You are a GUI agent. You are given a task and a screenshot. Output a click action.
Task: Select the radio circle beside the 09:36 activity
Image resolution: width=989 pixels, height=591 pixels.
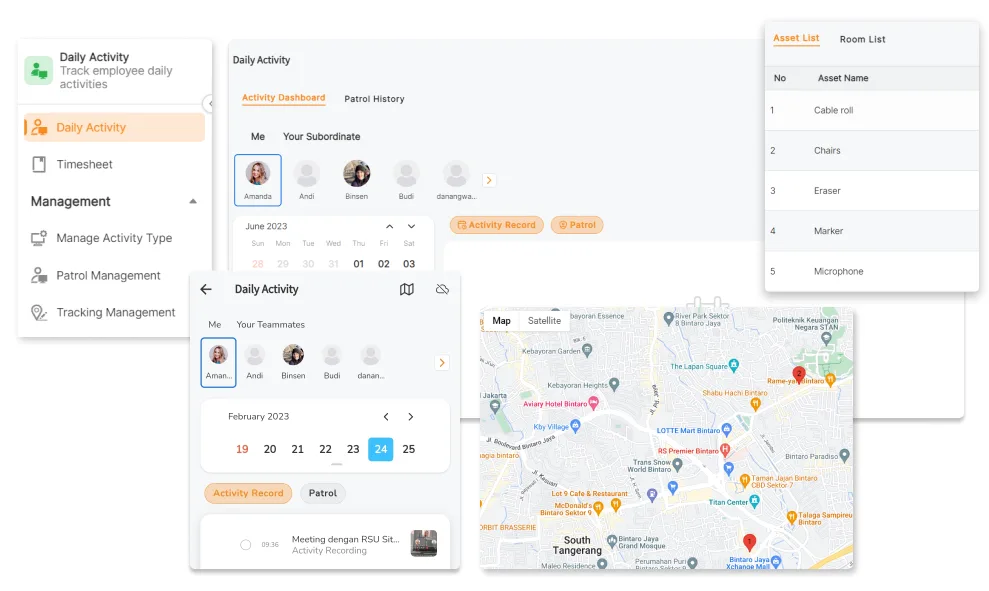(x=245, y=544)
